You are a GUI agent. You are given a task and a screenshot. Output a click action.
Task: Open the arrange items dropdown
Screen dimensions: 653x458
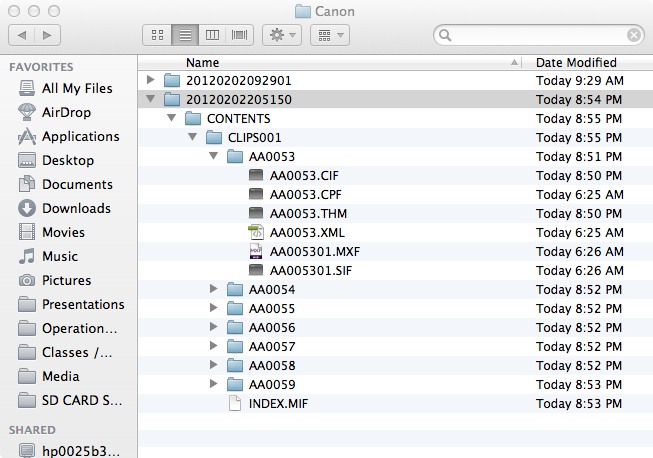(329, 35)
